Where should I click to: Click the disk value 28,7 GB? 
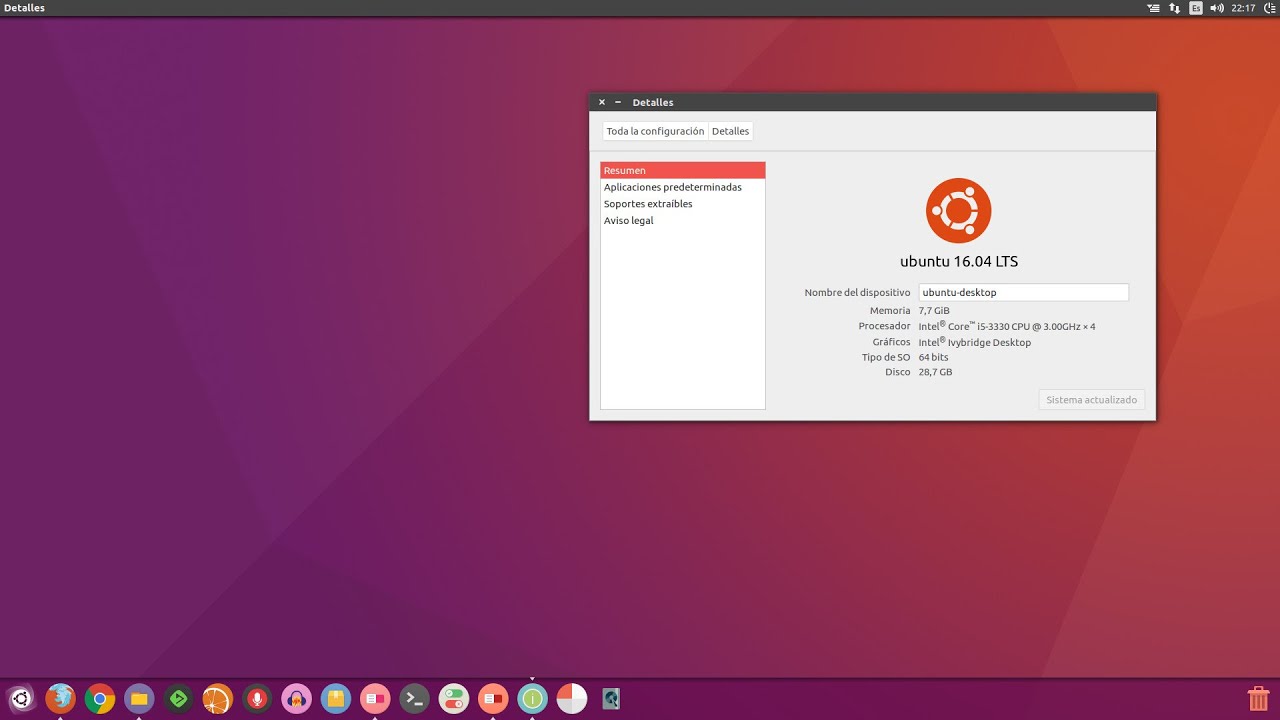pyautogui.click(x=935, y=372)
